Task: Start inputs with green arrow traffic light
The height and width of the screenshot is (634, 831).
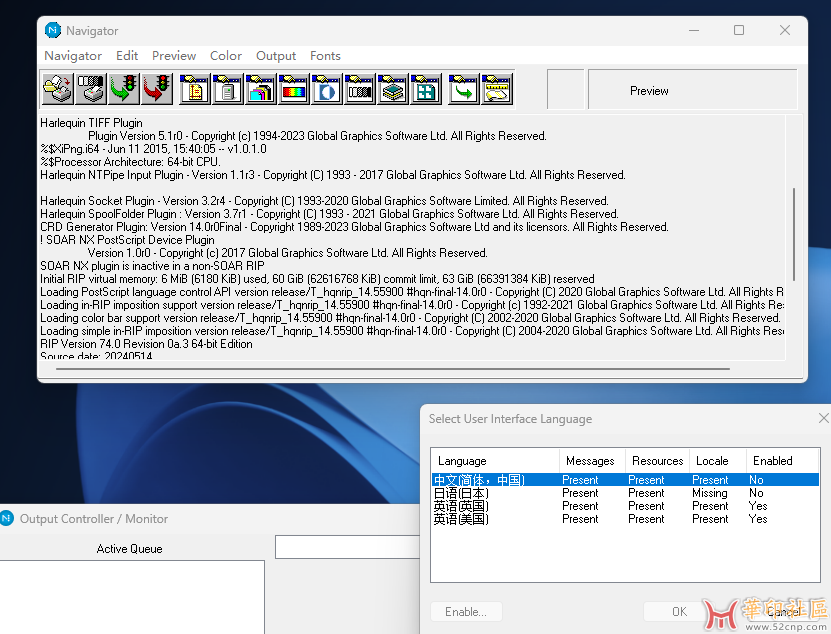Action: click(x=123, y=89)
